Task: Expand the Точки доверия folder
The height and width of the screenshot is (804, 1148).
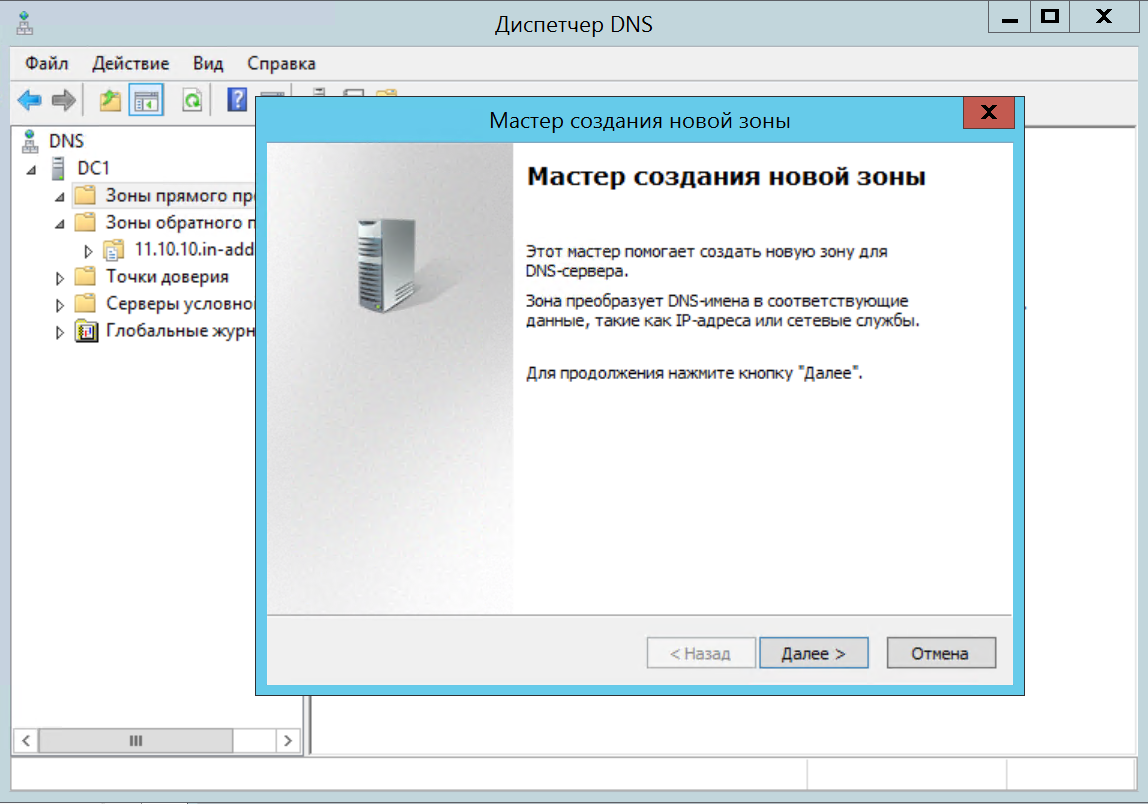Action: coord(59,277)
